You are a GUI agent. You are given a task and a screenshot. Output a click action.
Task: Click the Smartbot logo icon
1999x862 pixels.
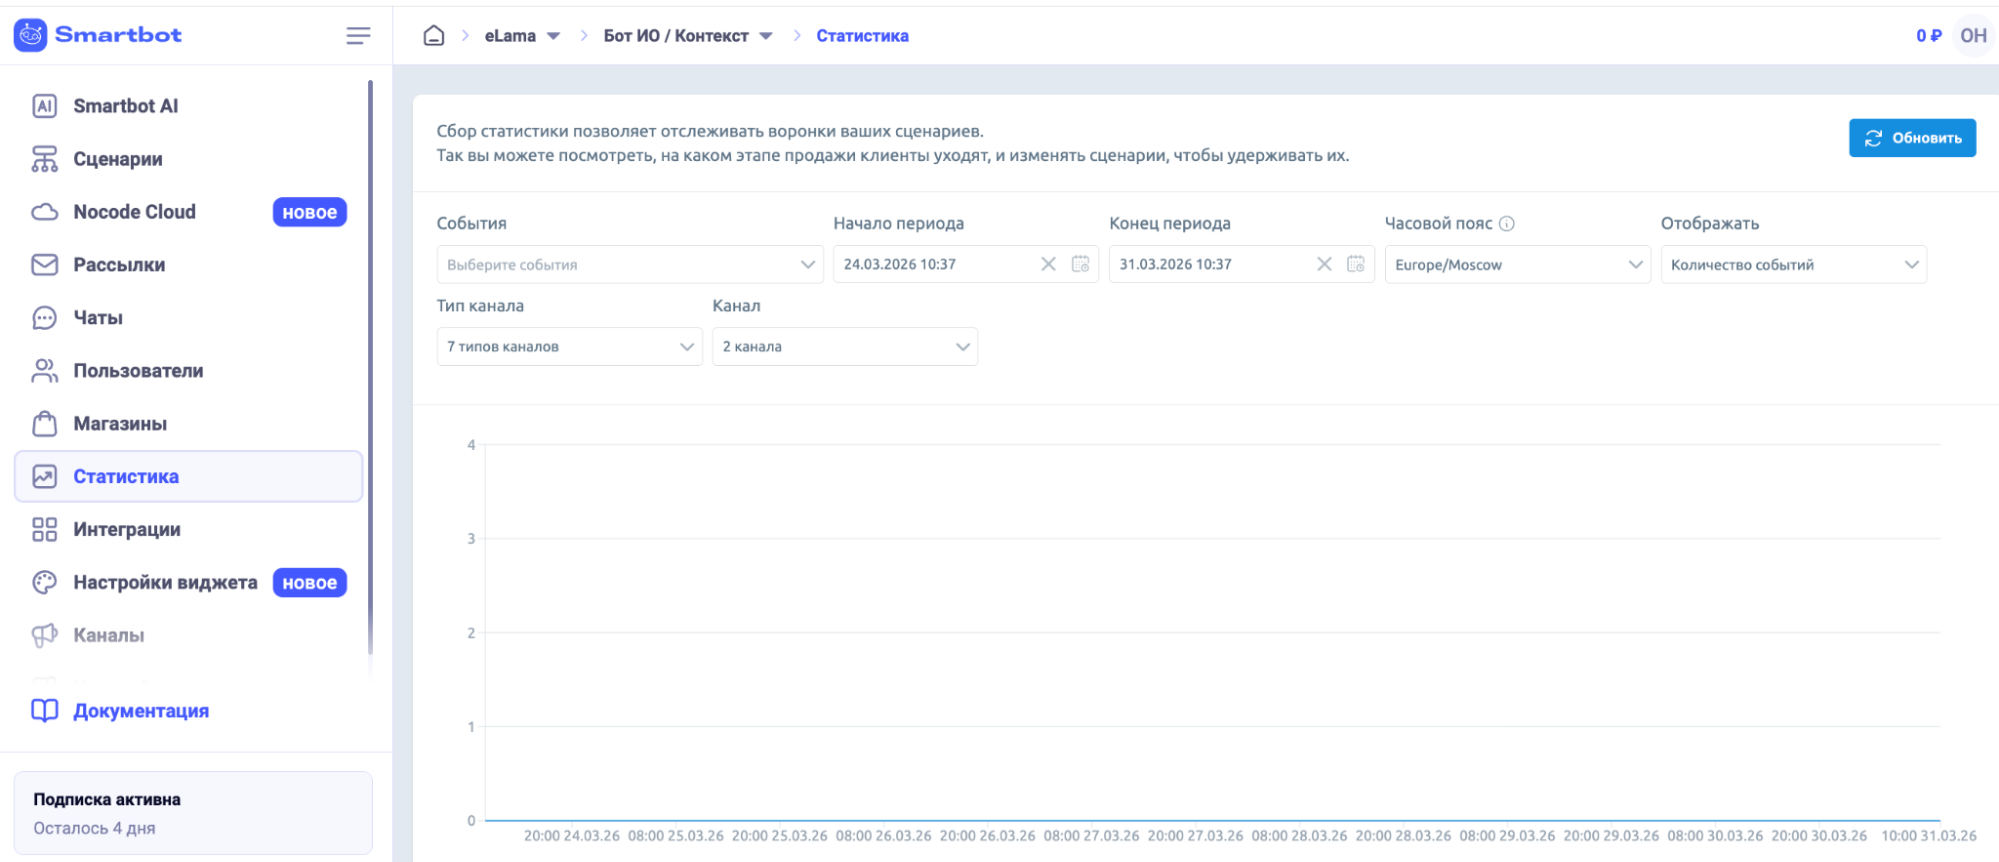point(30,35)
